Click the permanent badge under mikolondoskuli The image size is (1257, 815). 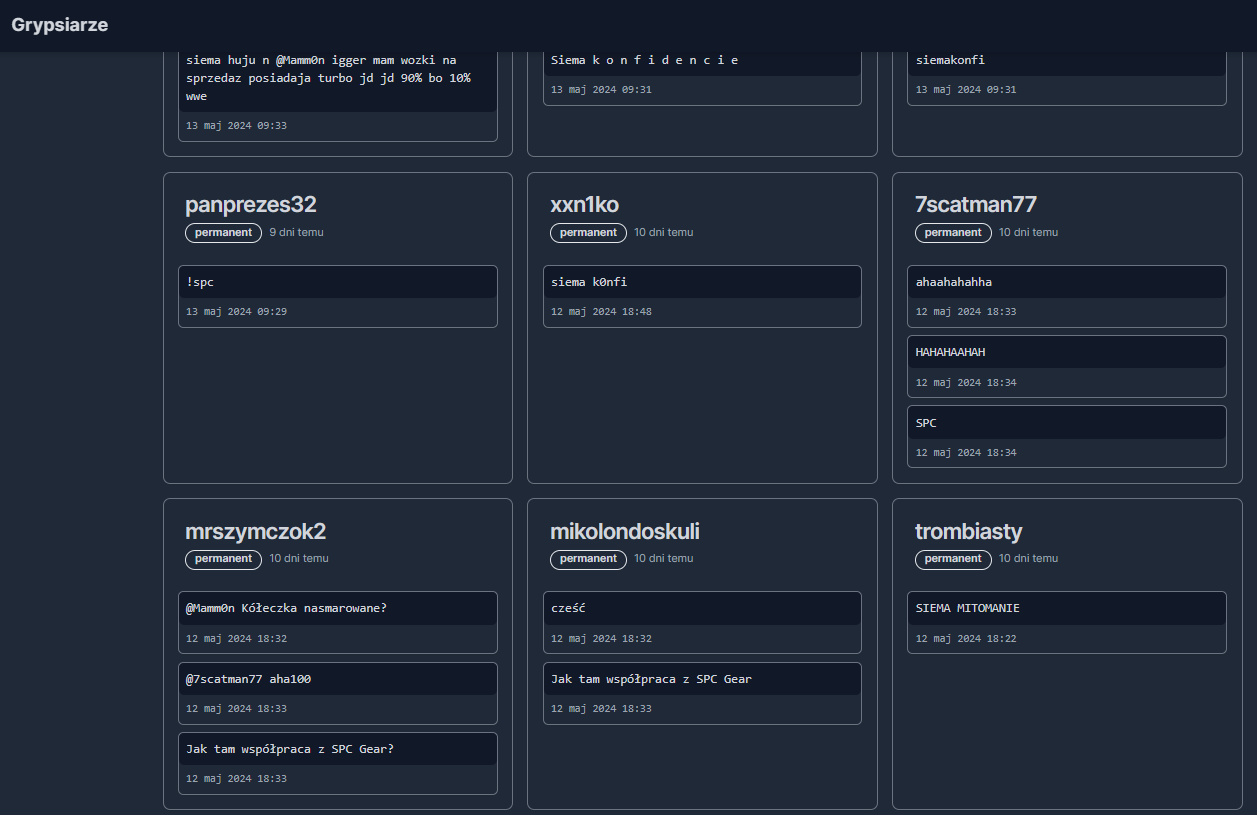588,558
